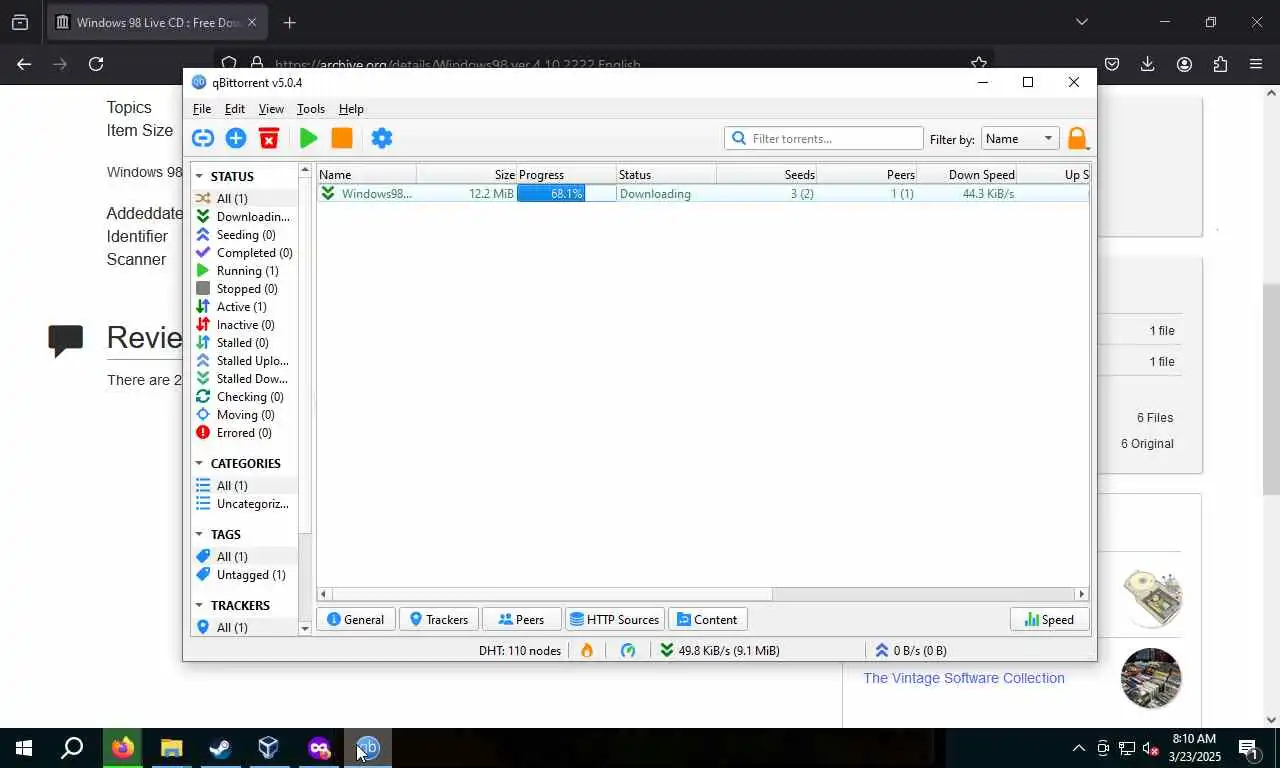Reload the archive.org page

(96, 64)
